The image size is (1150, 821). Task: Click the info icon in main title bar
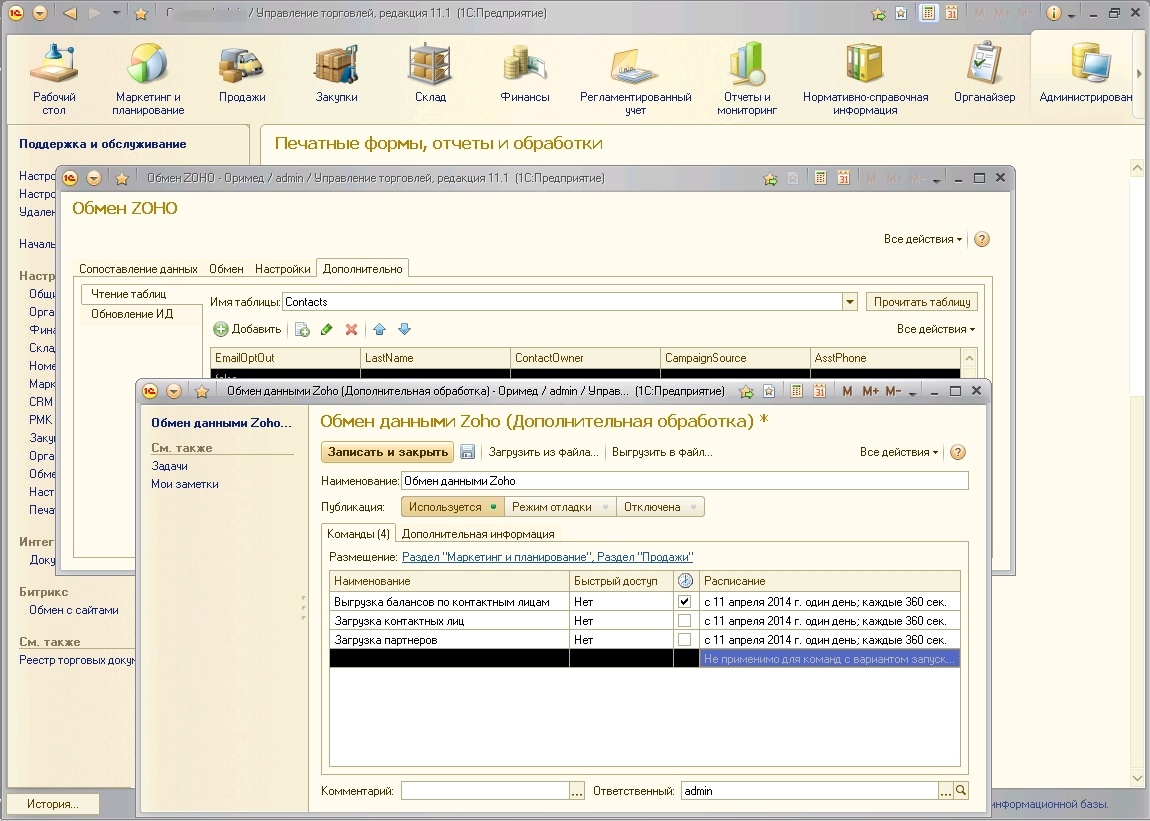tap(1053, 13)
